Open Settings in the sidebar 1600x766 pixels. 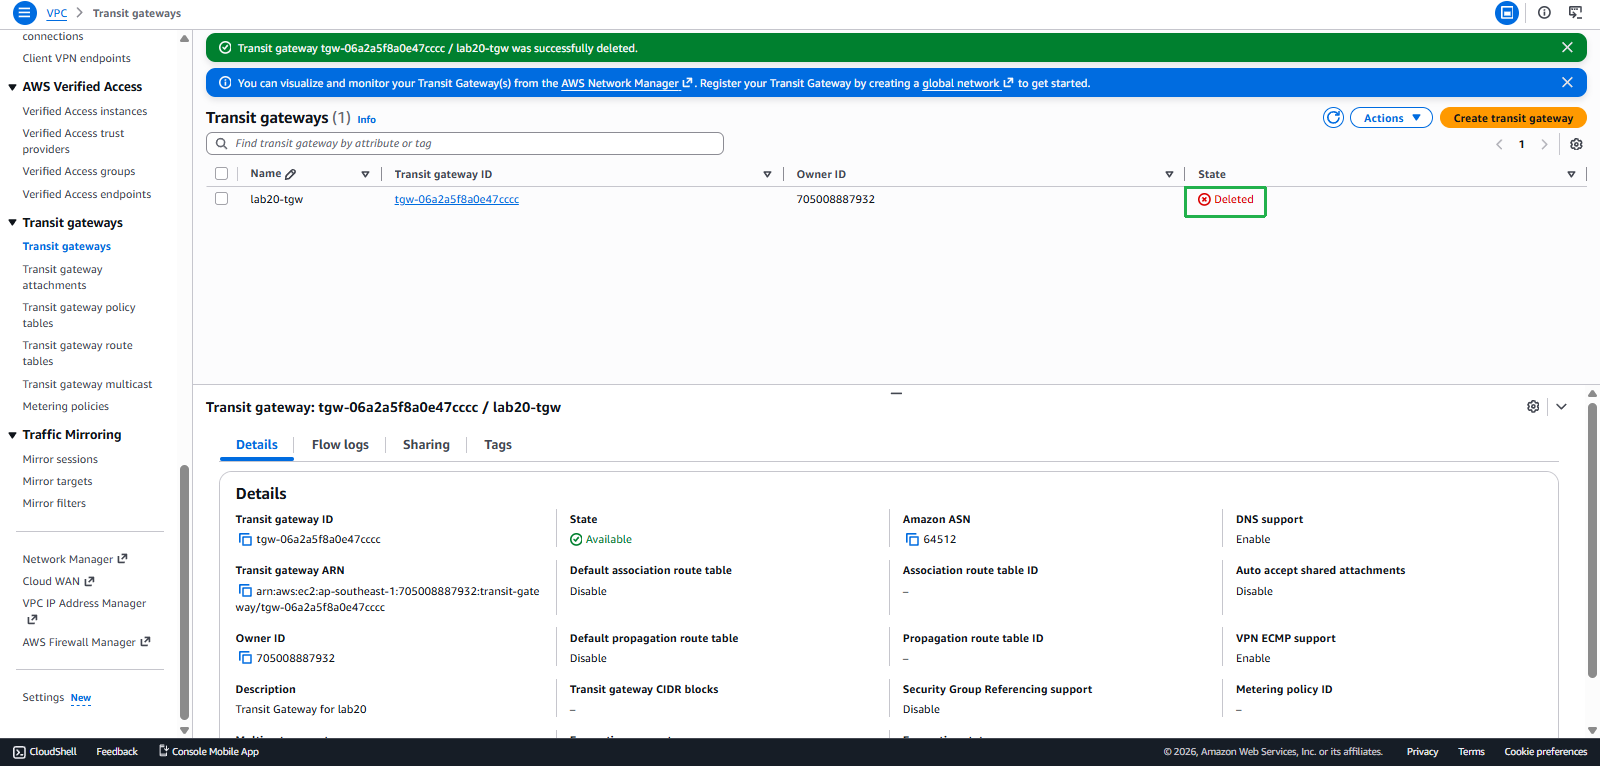click(44, 697)
